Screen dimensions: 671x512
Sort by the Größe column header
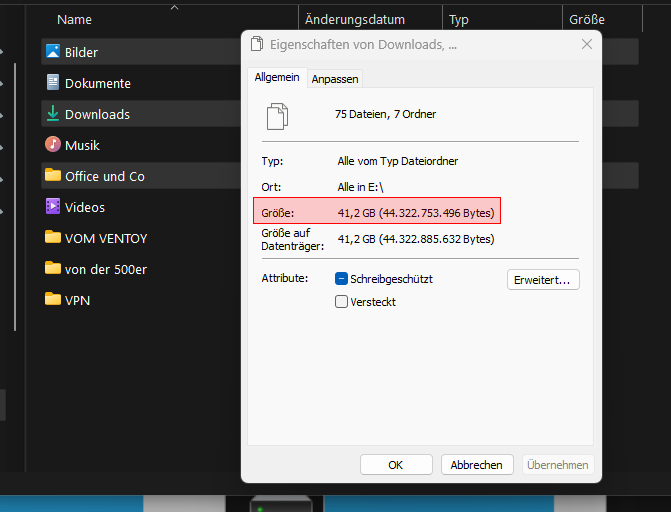pyautogui.click(x=587, y=20)
